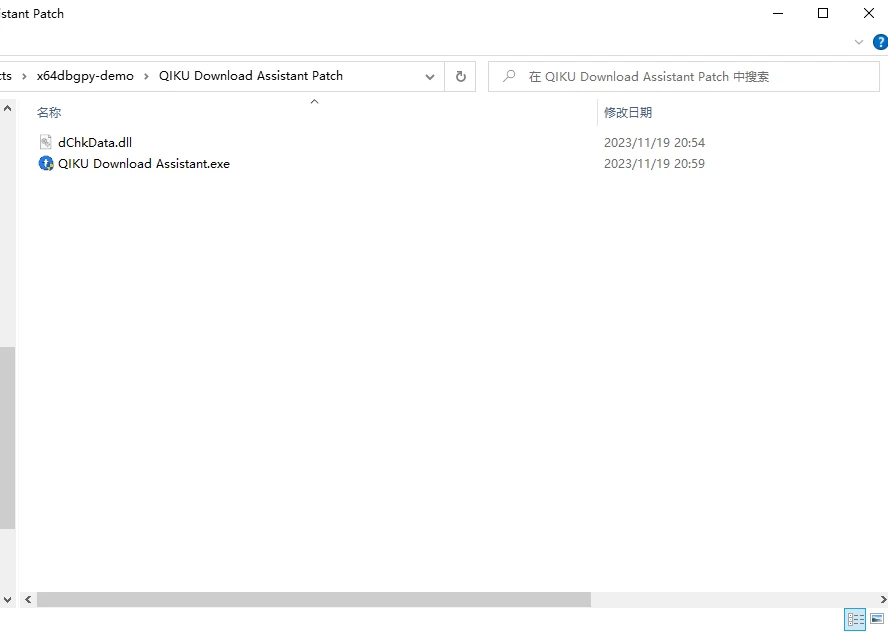The image size is (888, 632).
Task: Click horizontal scrollbar right arrow
Action: click(883, 599)
